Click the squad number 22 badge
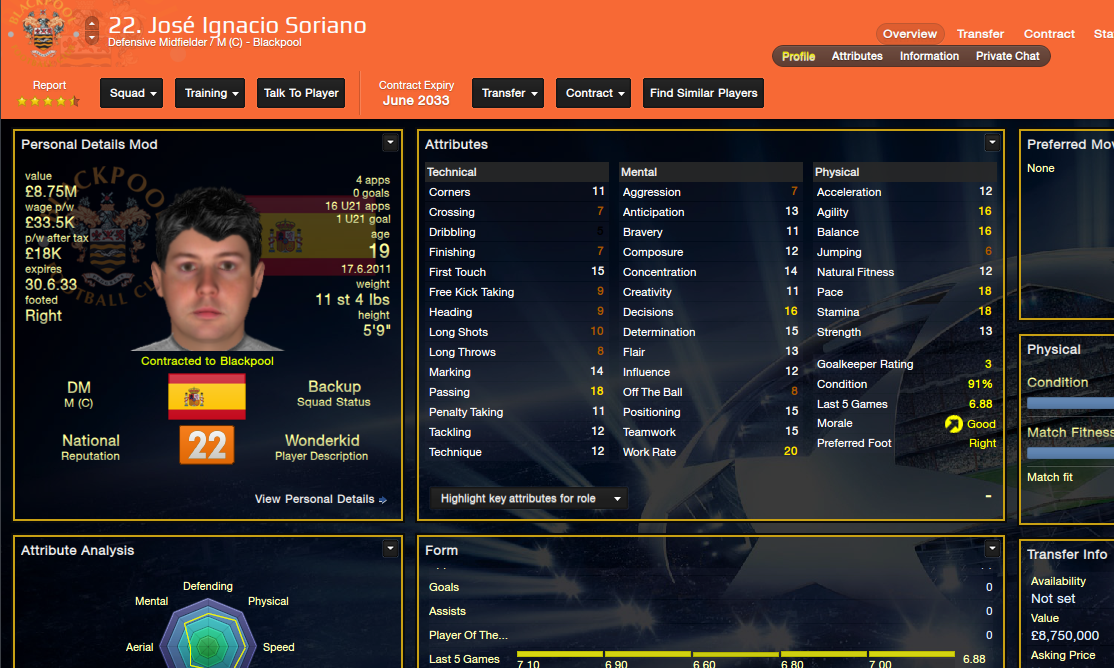1114x668 pixels. pos(207,445)
